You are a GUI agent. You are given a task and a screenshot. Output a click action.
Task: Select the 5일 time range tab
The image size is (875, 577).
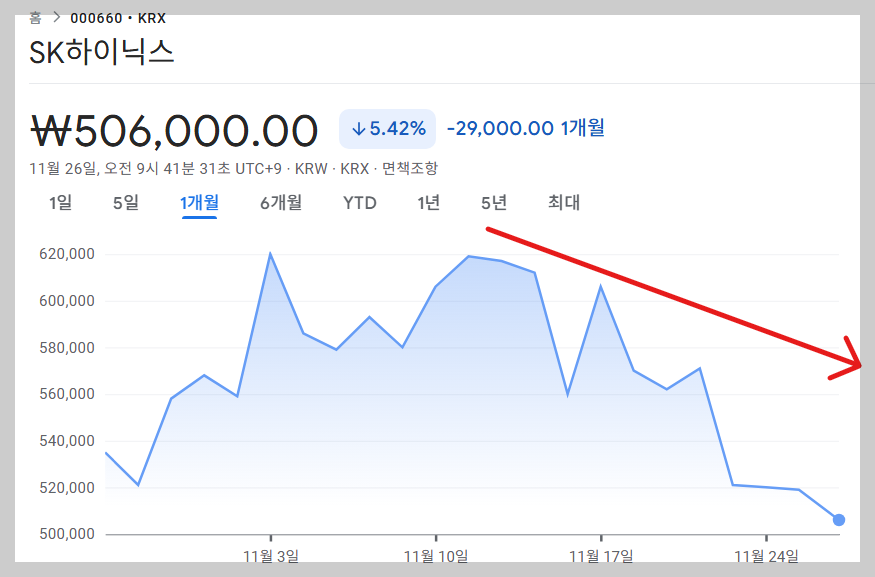126,202
